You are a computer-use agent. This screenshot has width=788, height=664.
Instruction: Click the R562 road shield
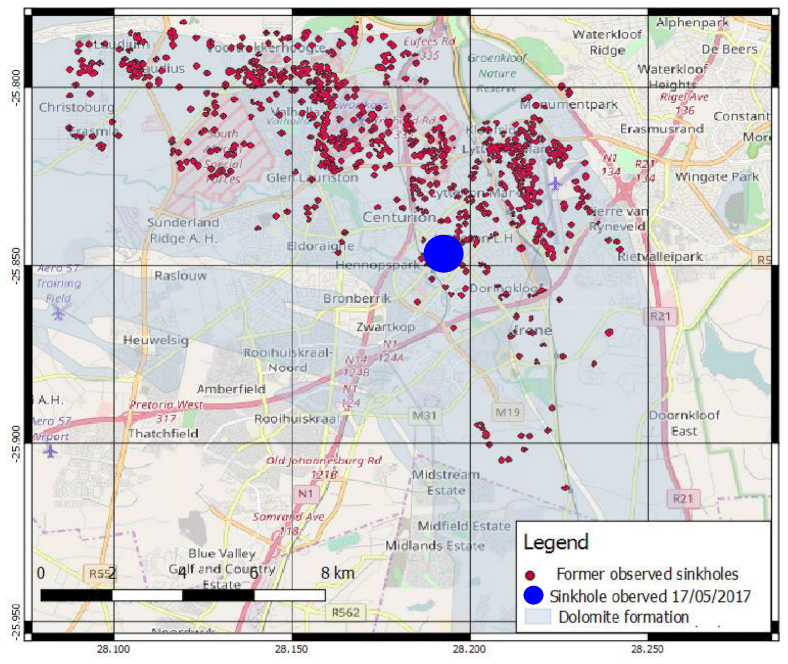pos(345,613)
